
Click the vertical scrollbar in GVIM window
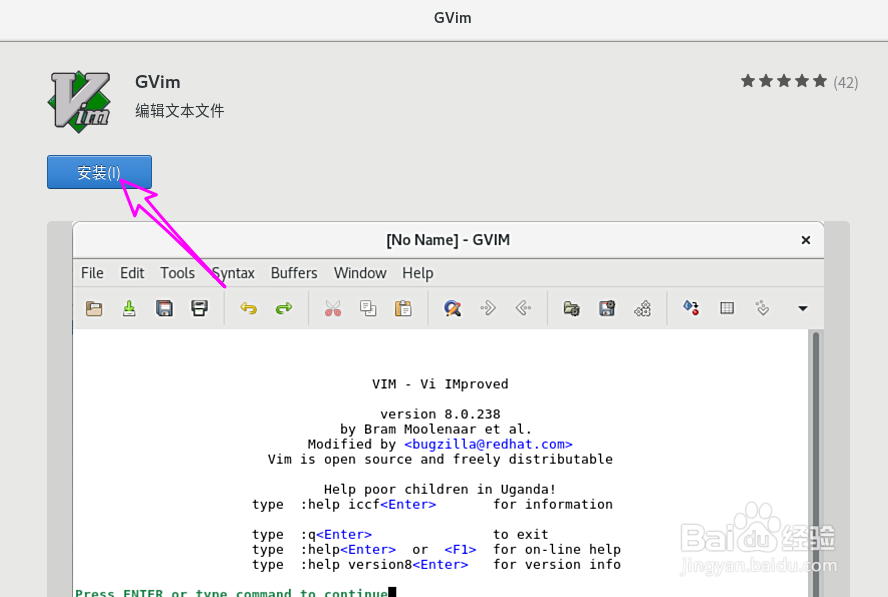816,463
